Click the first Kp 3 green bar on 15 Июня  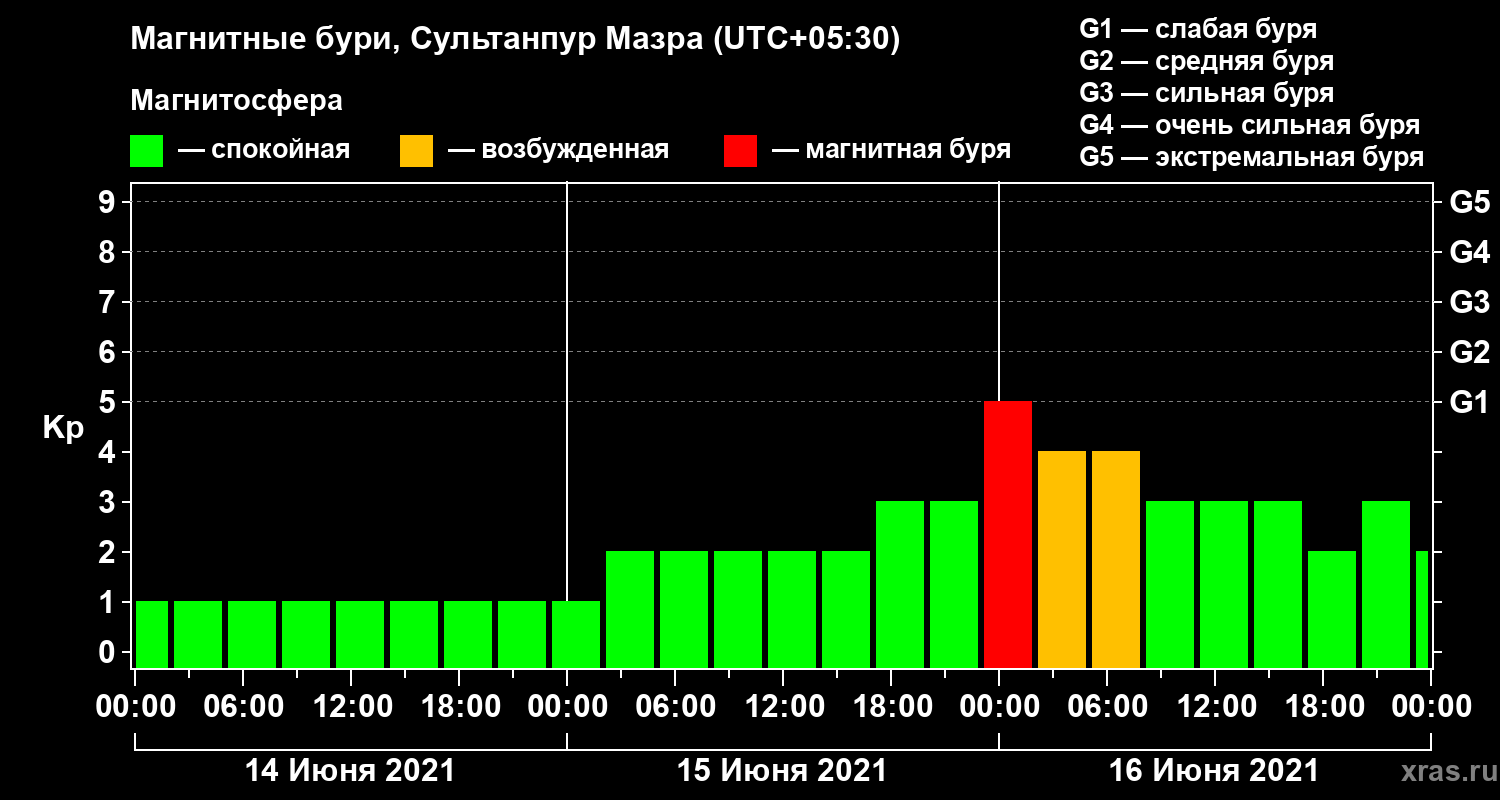(900, 584)
